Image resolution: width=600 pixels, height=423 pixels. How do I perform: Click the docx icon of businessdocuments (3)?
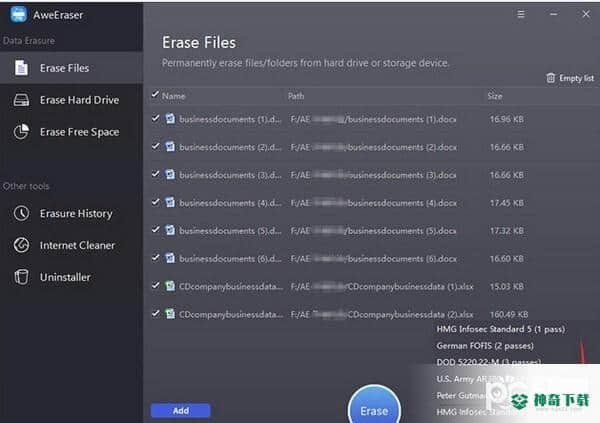point(170,175)
